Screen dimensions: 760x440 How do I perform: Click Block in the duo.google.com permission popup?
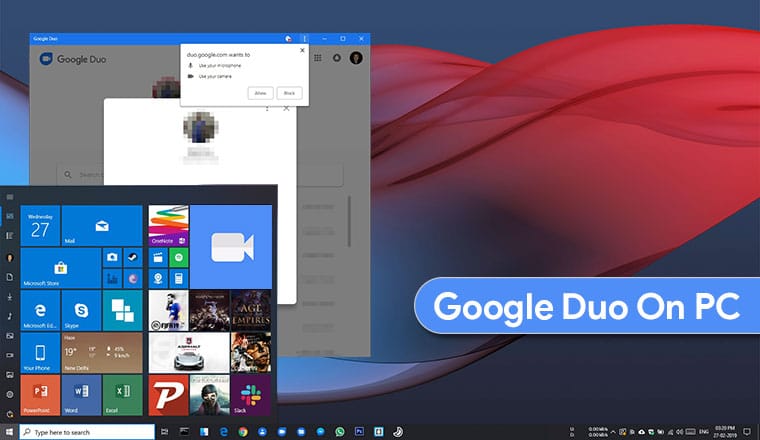point(289,93)
